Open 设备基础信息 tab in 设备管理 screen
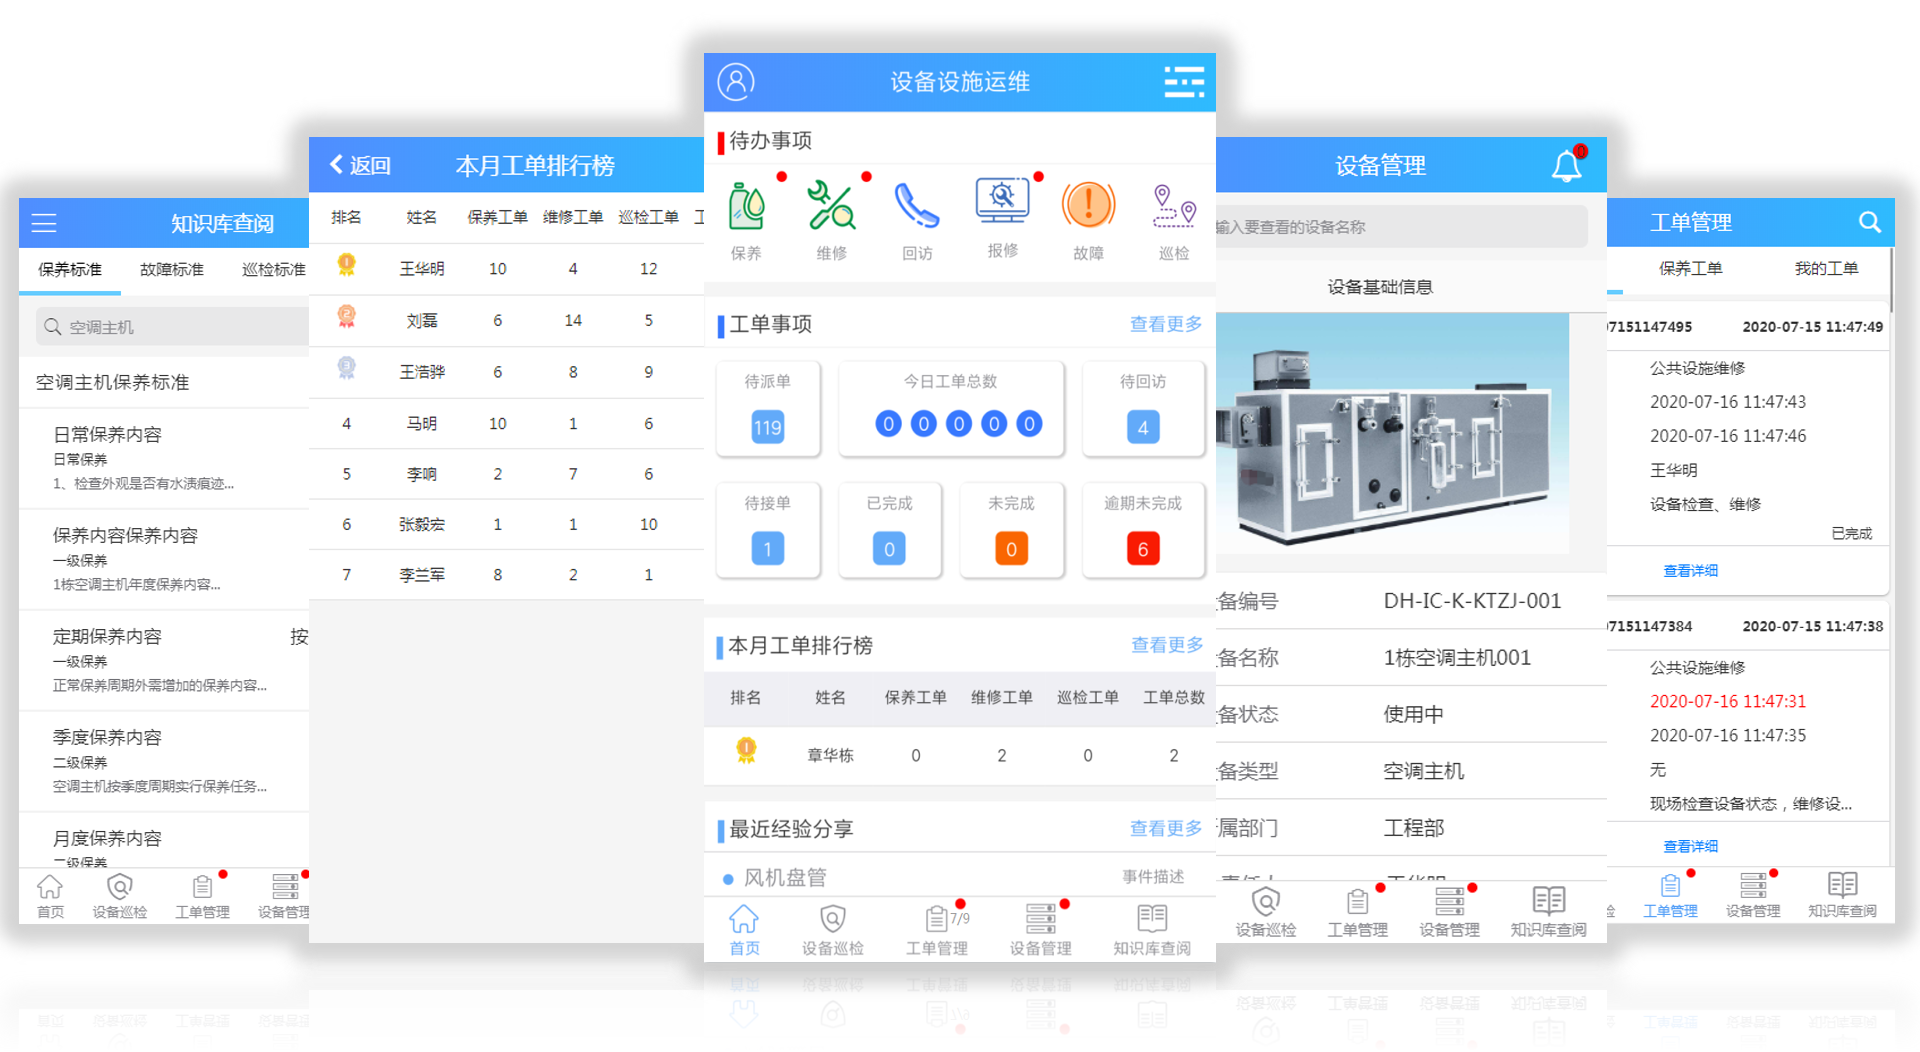Screen dimensions: 1920x1052 click(x=1380, y=287)
